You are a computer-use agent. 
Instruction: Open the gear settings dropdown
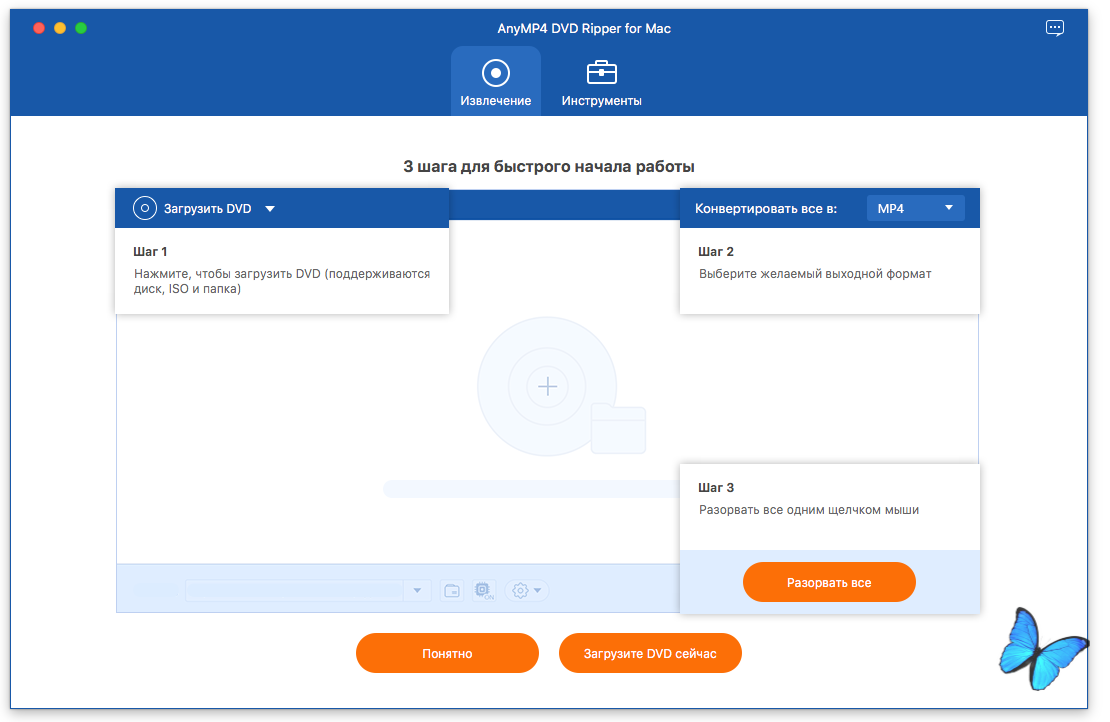pos(526,591)
